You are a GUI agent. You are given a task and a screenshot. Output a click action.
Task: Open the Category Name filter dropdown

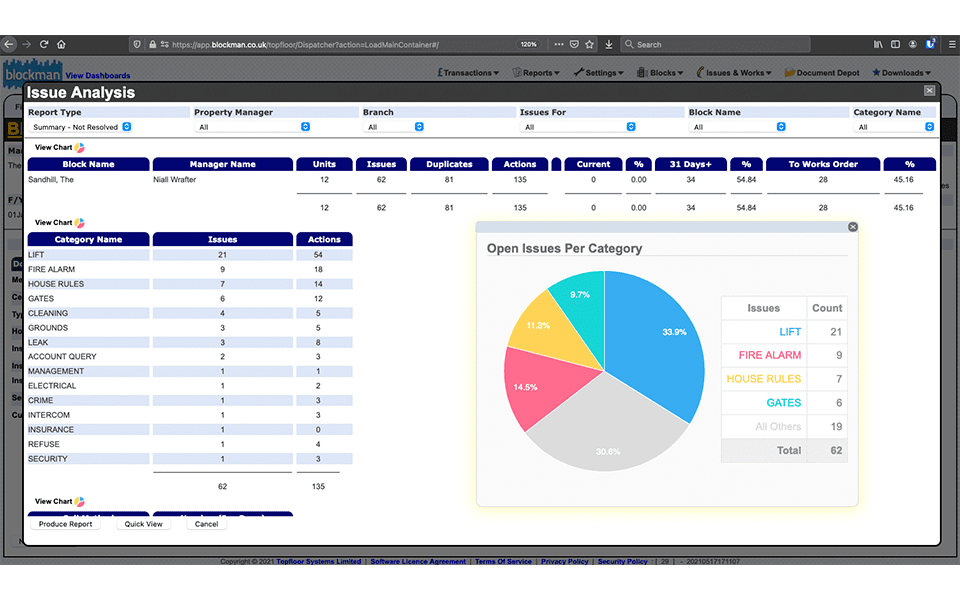click(894, 127)
